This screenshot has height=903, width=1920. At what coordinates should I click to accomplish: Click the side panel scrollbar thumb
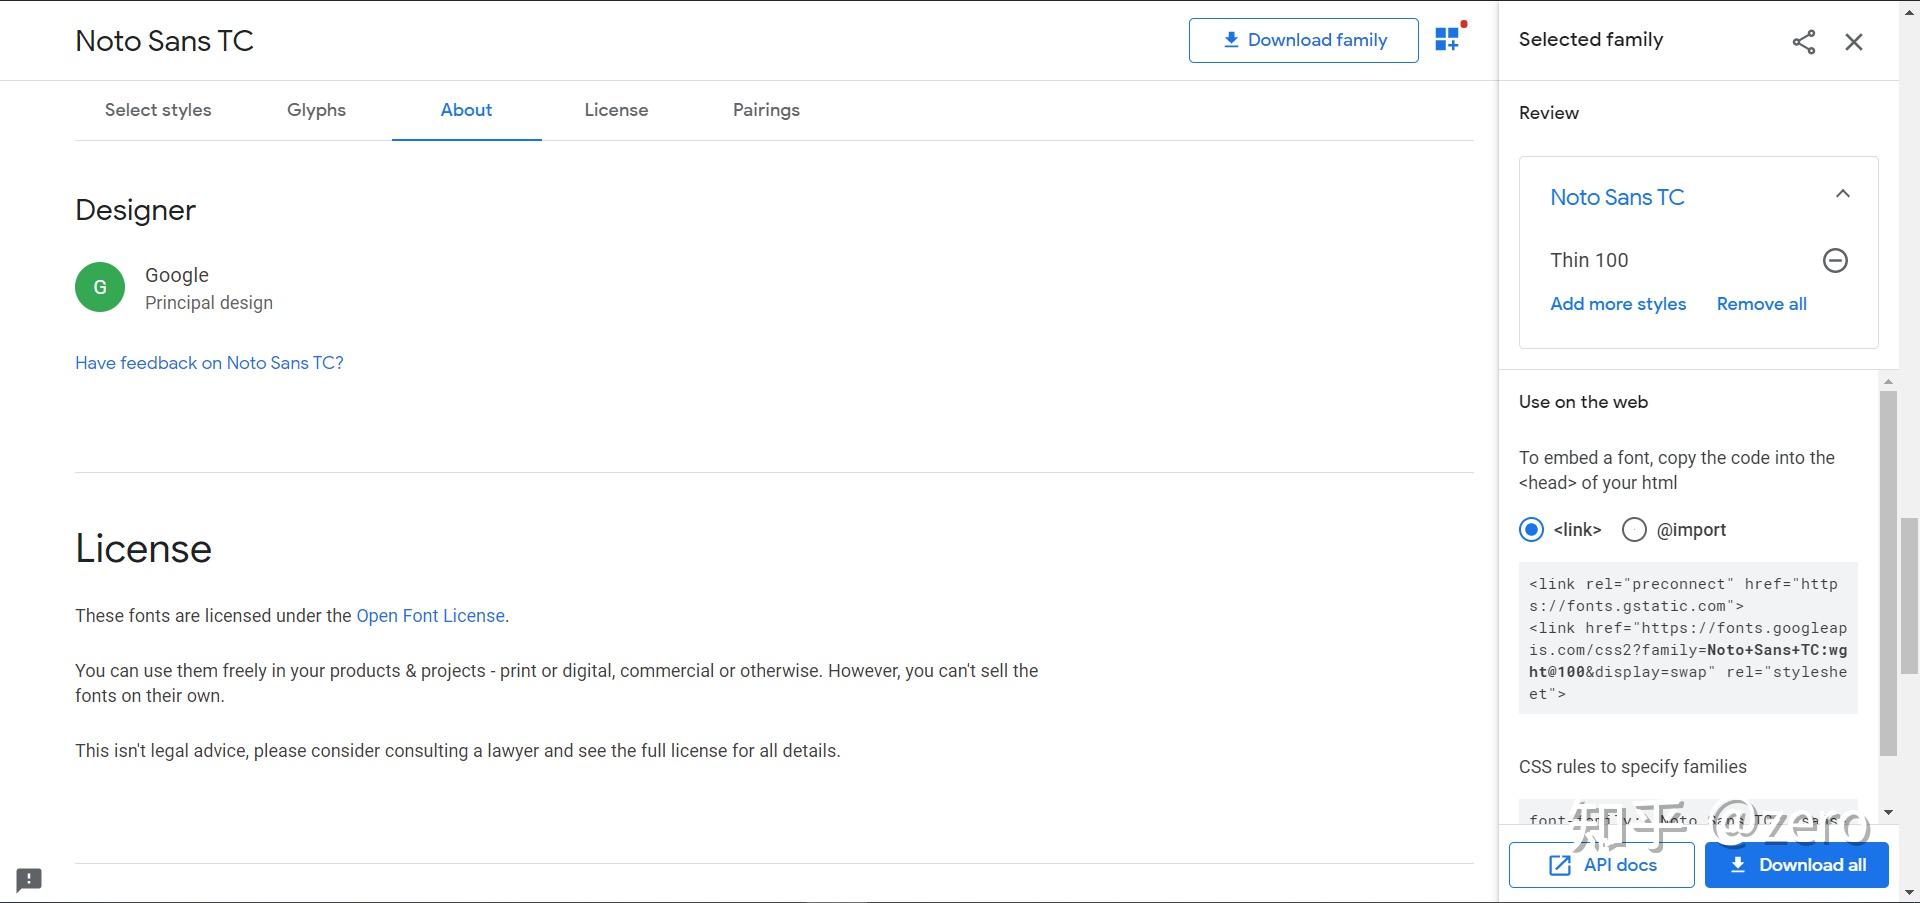click(x=1888, y=573)
